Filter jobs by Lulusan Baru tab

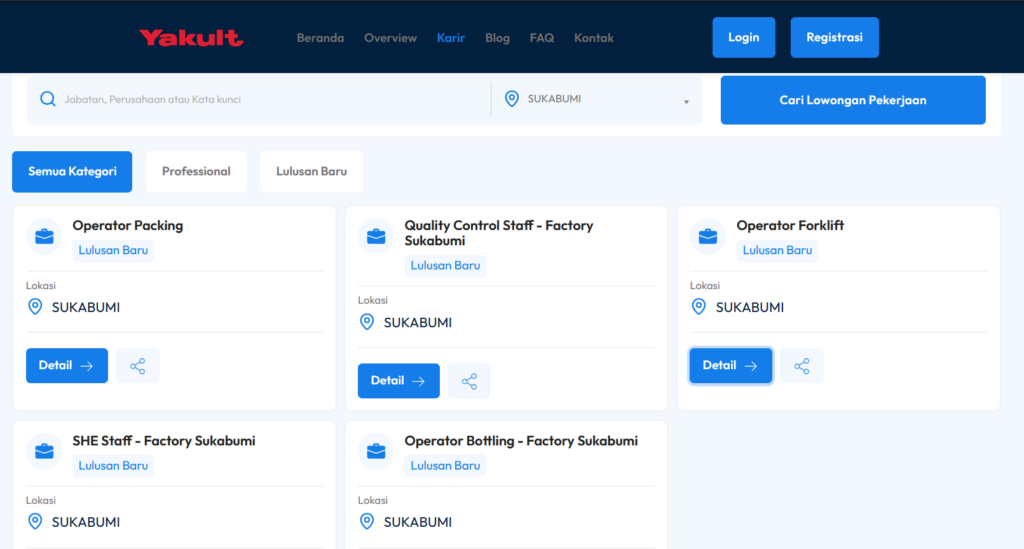311,172
